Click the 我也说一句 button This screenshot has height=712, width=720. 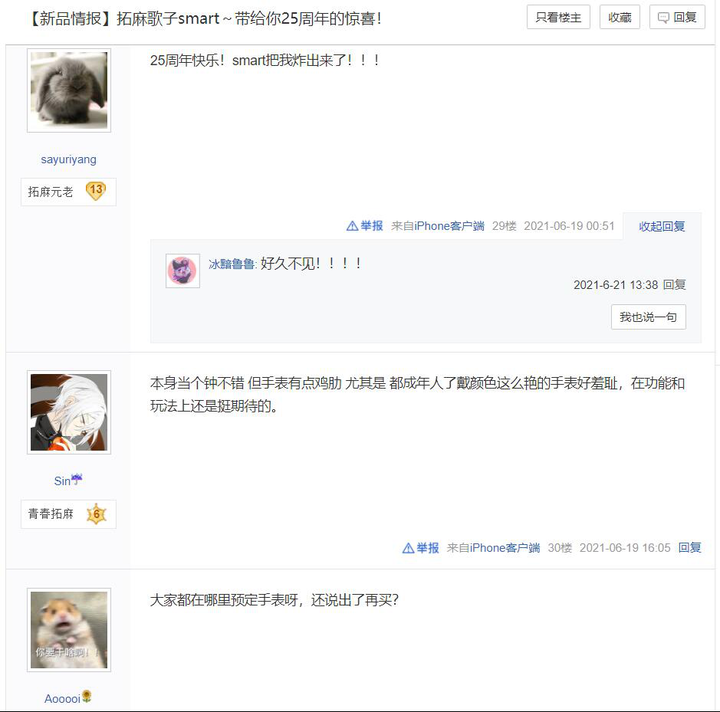click(648, 317)
